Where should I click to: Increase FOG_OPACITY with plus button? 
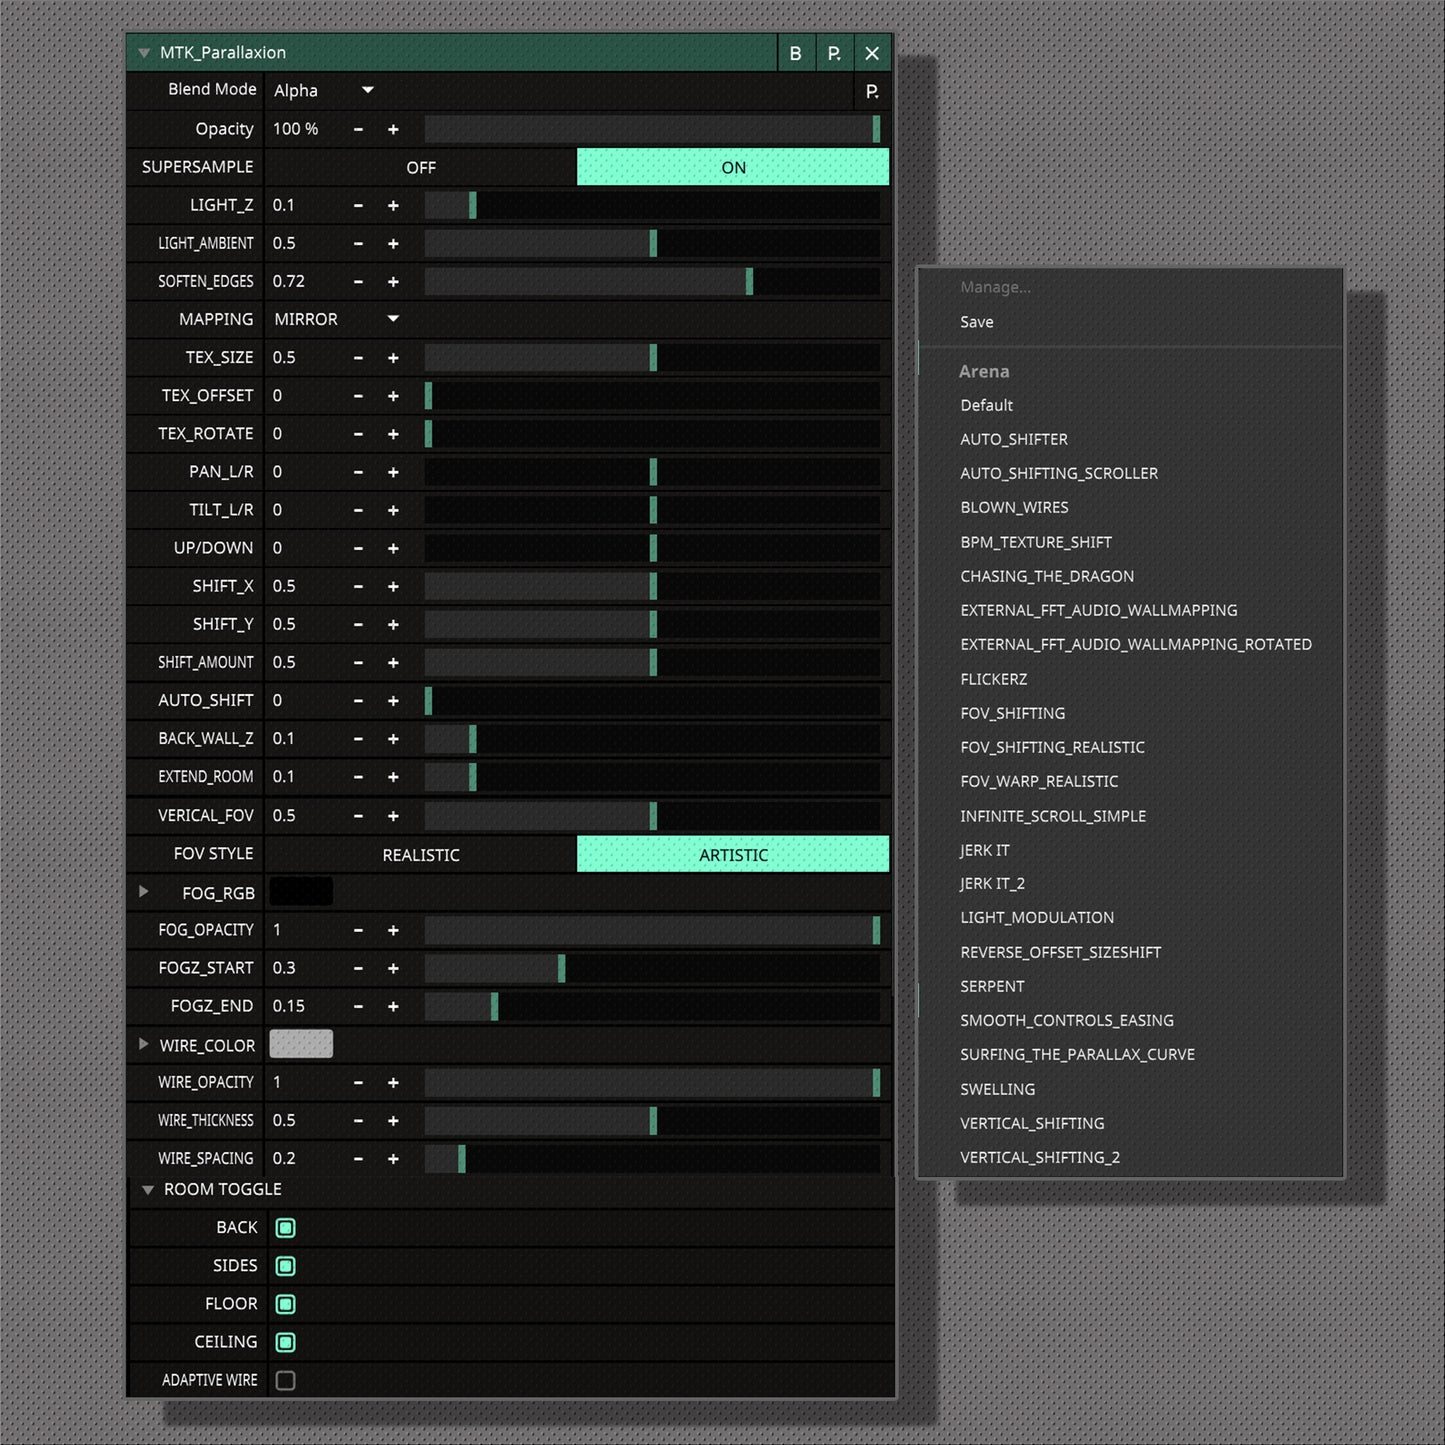coord(393,930)
